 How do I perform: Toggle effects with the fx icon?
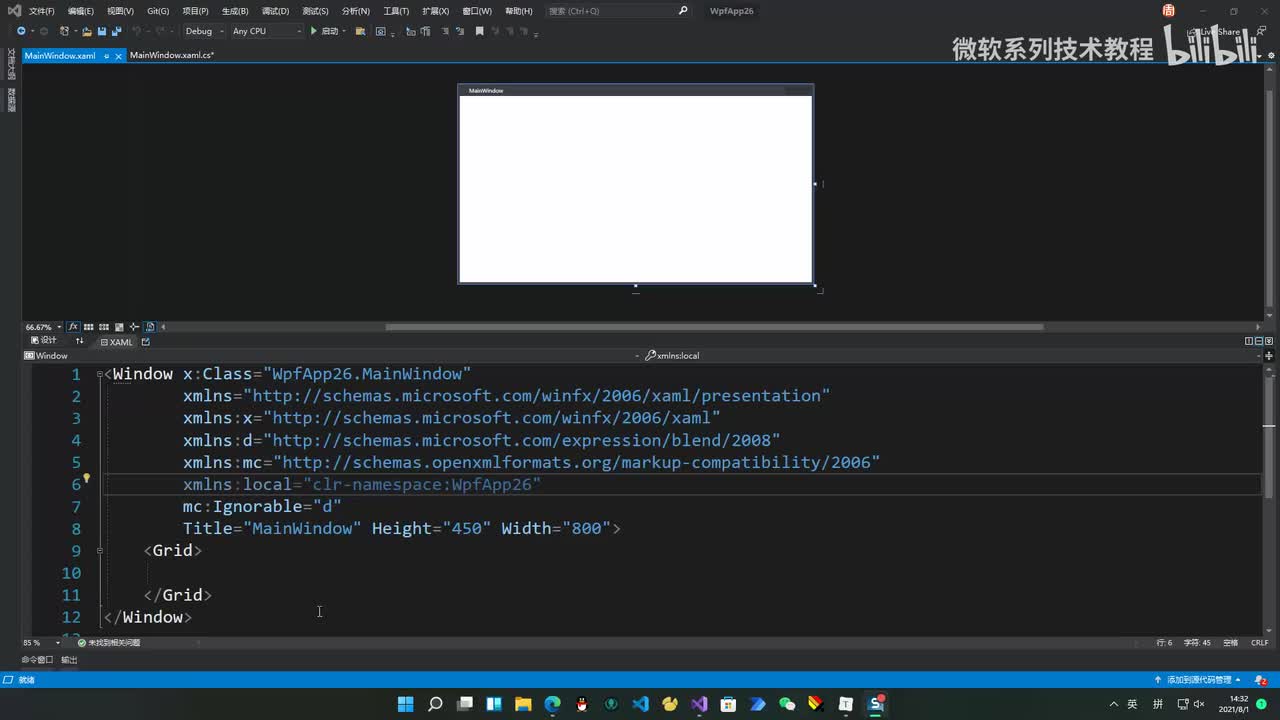73,327
